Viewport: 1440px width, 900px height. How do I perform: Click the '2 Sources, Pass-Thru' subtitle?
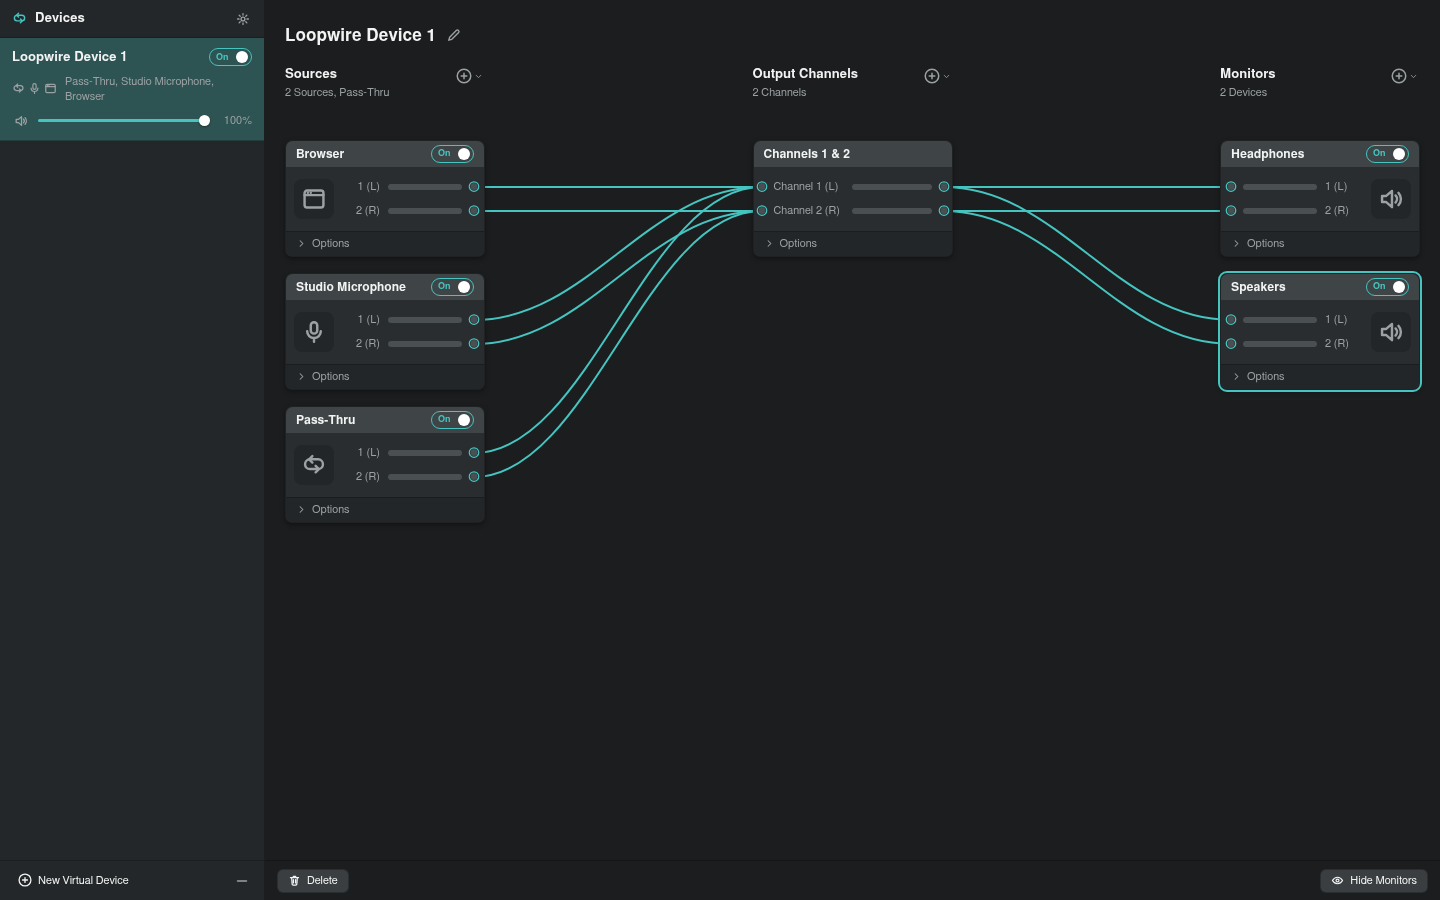tap(337, 93)
